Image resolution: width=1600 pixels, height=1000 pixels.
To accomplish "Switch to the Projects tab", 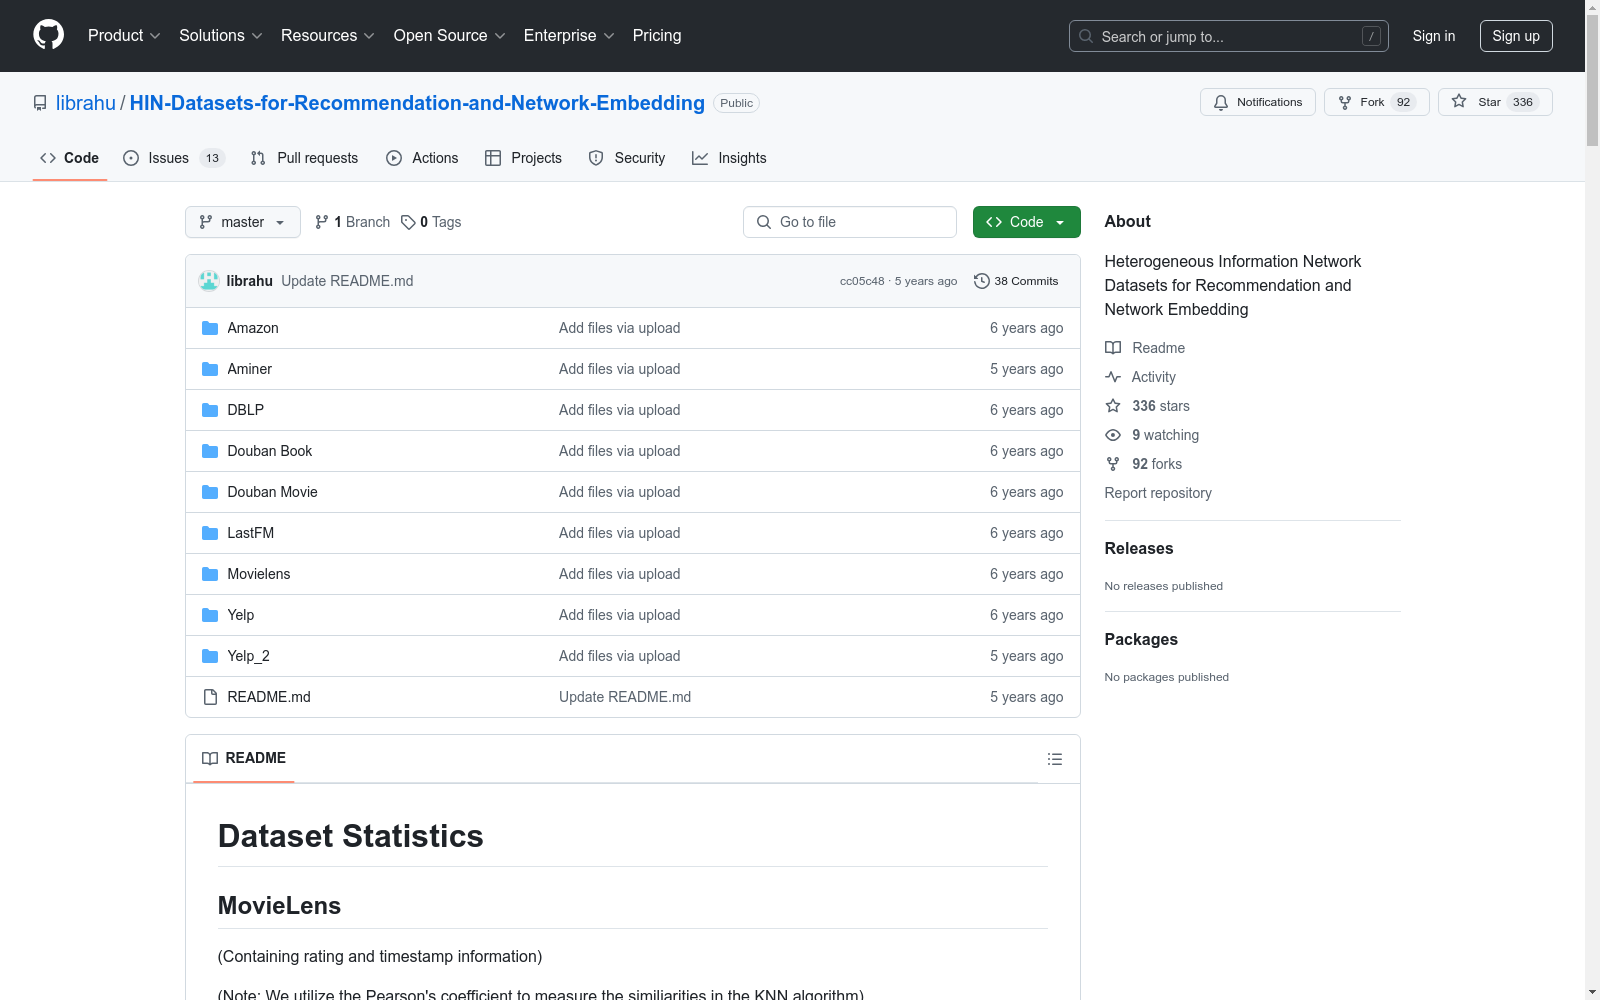I will tap(523, 158).
